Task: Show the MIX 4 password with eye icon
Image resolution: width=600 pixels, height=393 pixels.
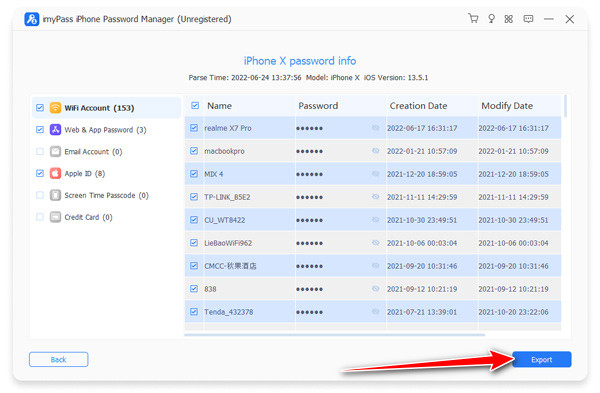Action: [375, 174]
